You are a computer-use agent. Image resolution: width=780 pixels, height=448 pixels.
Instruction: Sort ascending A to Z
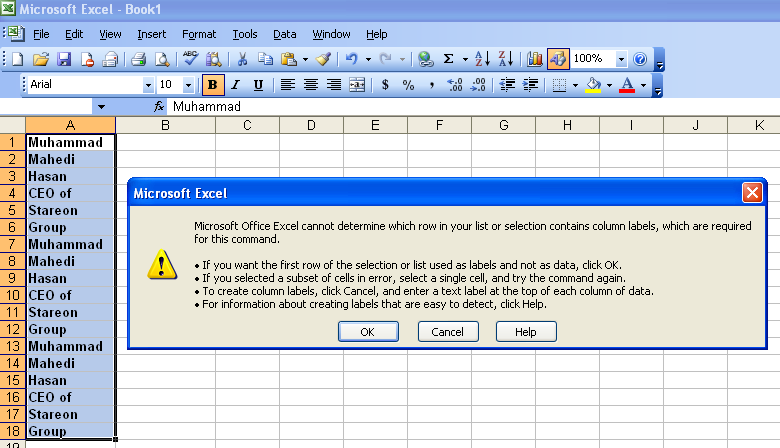tap(482, 59)
